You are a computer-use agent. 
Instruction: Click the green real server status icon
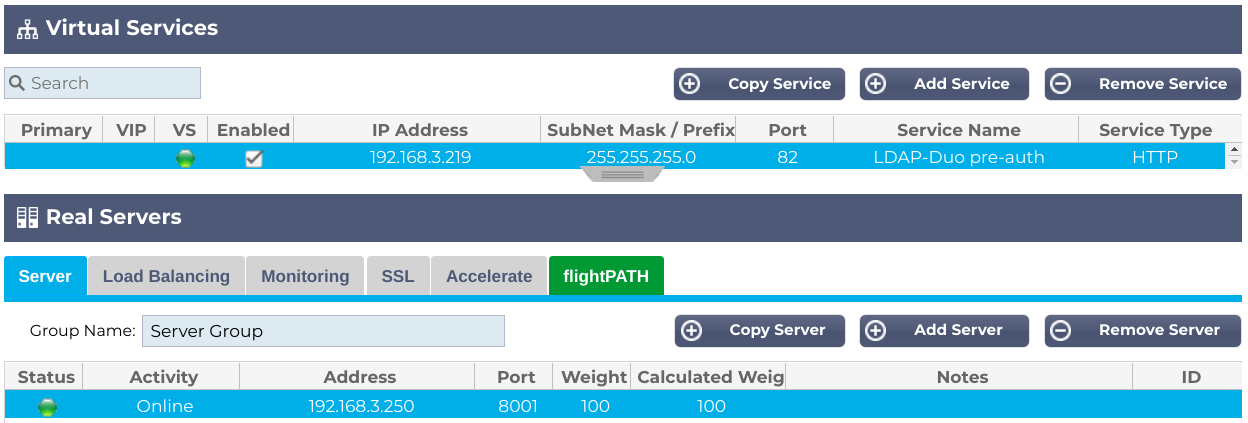pos(47,407)
